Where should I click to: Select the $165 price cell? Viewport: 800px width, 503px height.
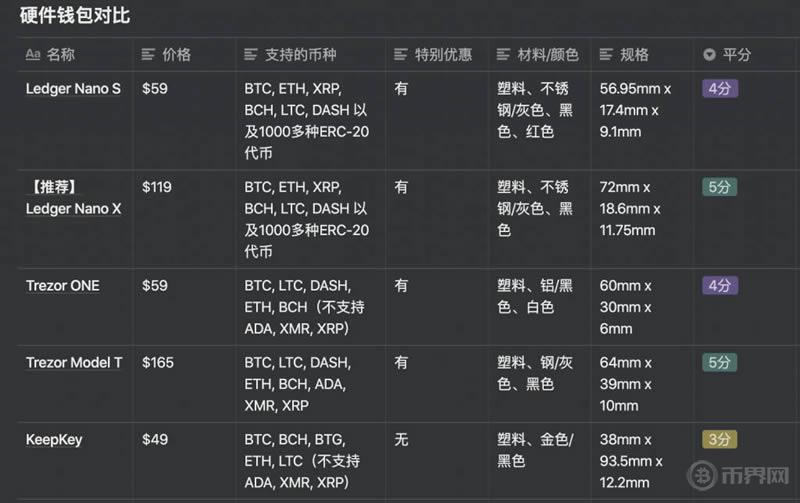pyautogui.click(x=158, y=363)
